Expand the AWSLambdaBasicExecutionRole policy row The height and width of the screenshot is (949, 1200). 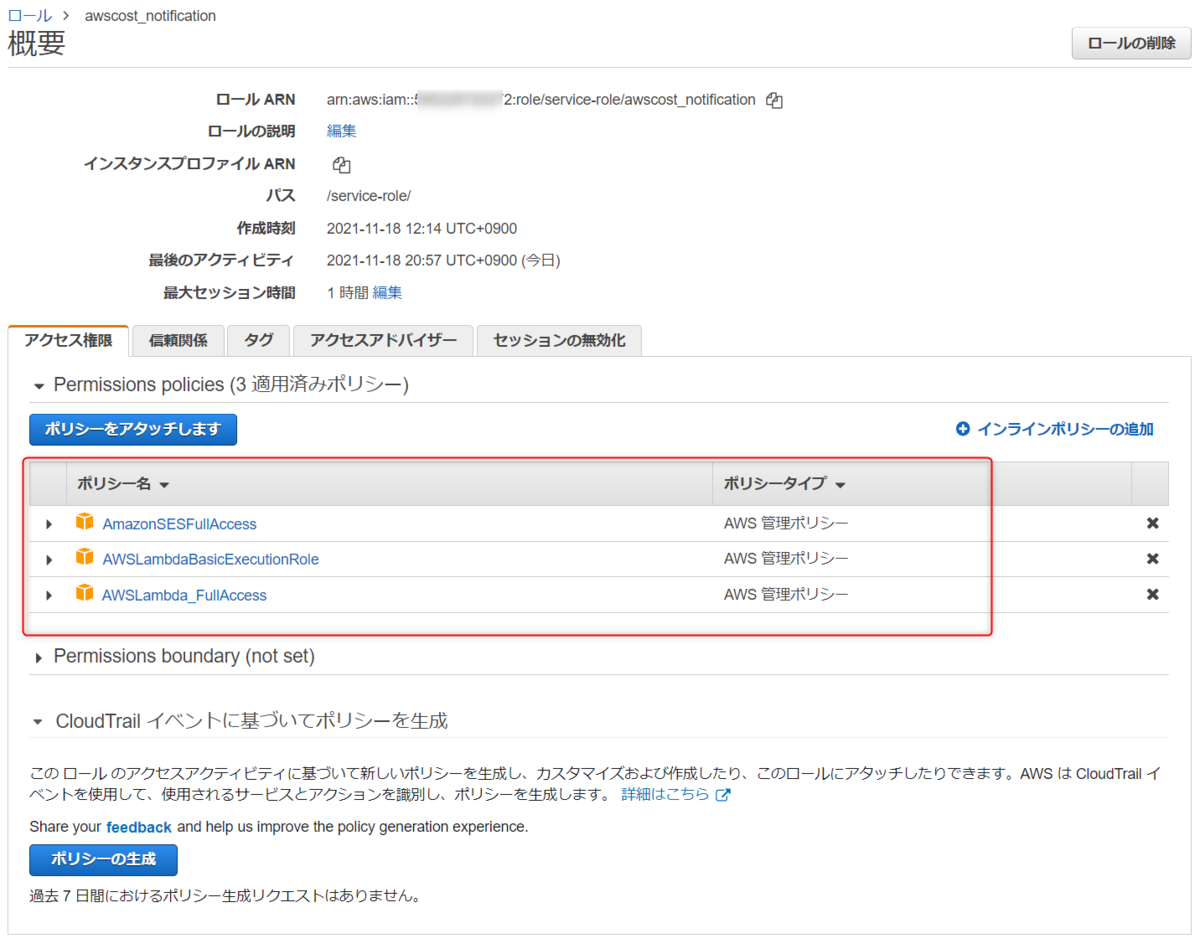48,559
